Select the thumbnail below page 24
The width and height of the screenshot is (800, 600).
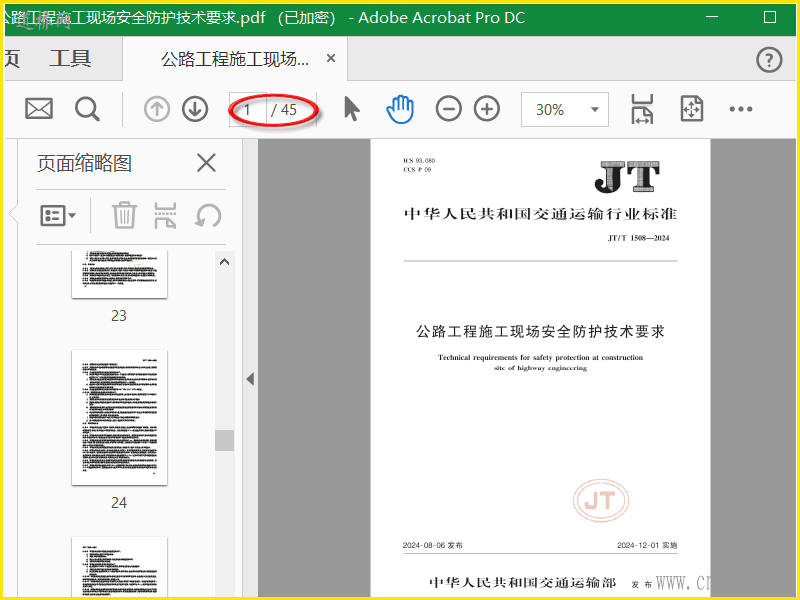pyautogui.click(x=119, y=567)
